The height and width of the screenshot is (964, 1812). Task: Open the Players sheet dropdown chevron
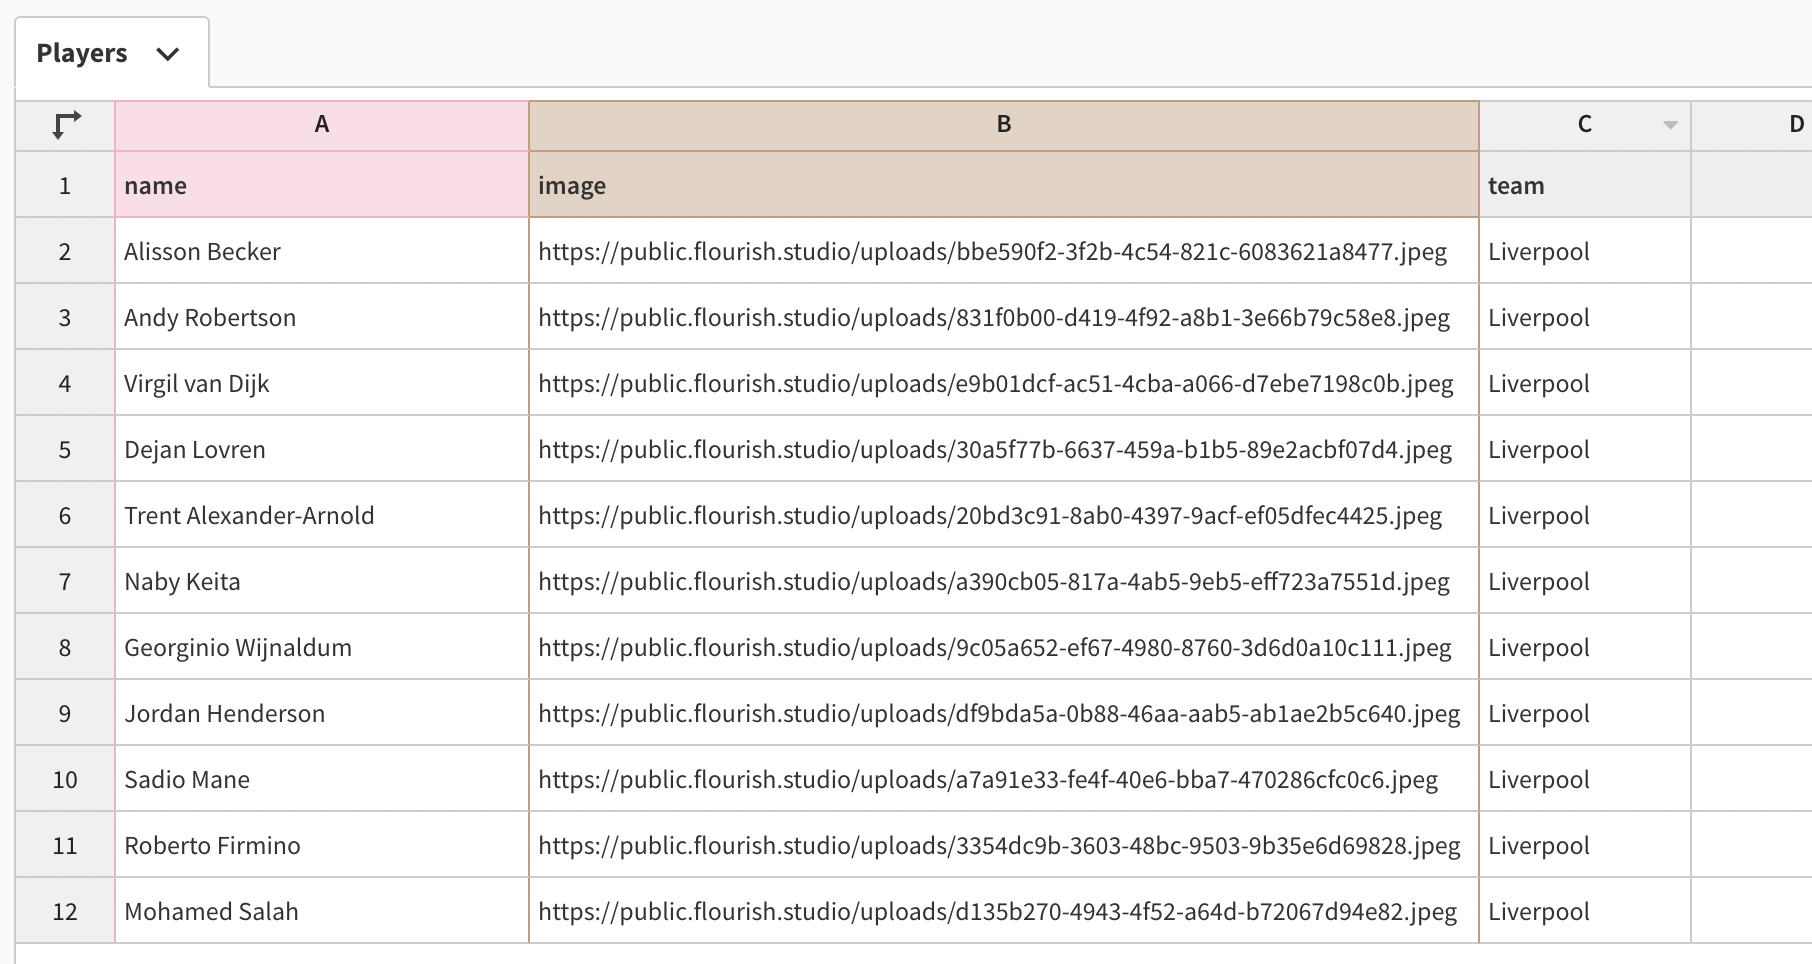click(x=168, y=54)
